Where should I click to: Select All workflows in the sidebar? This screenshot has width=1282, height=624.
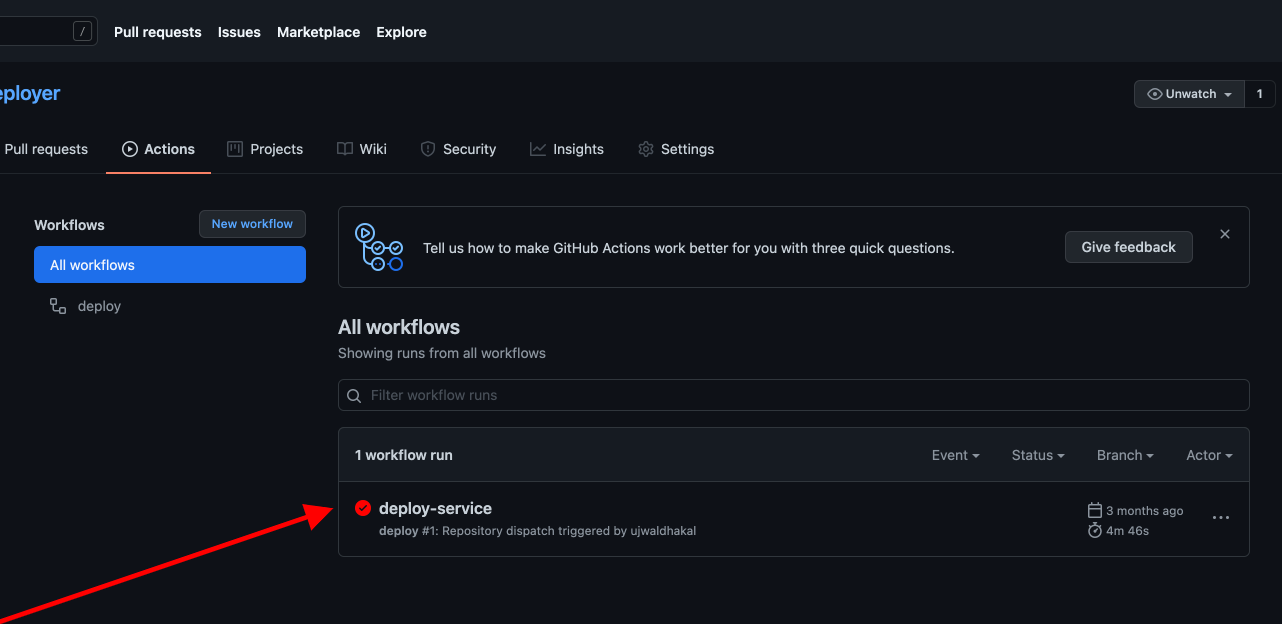tap(170, 265)
